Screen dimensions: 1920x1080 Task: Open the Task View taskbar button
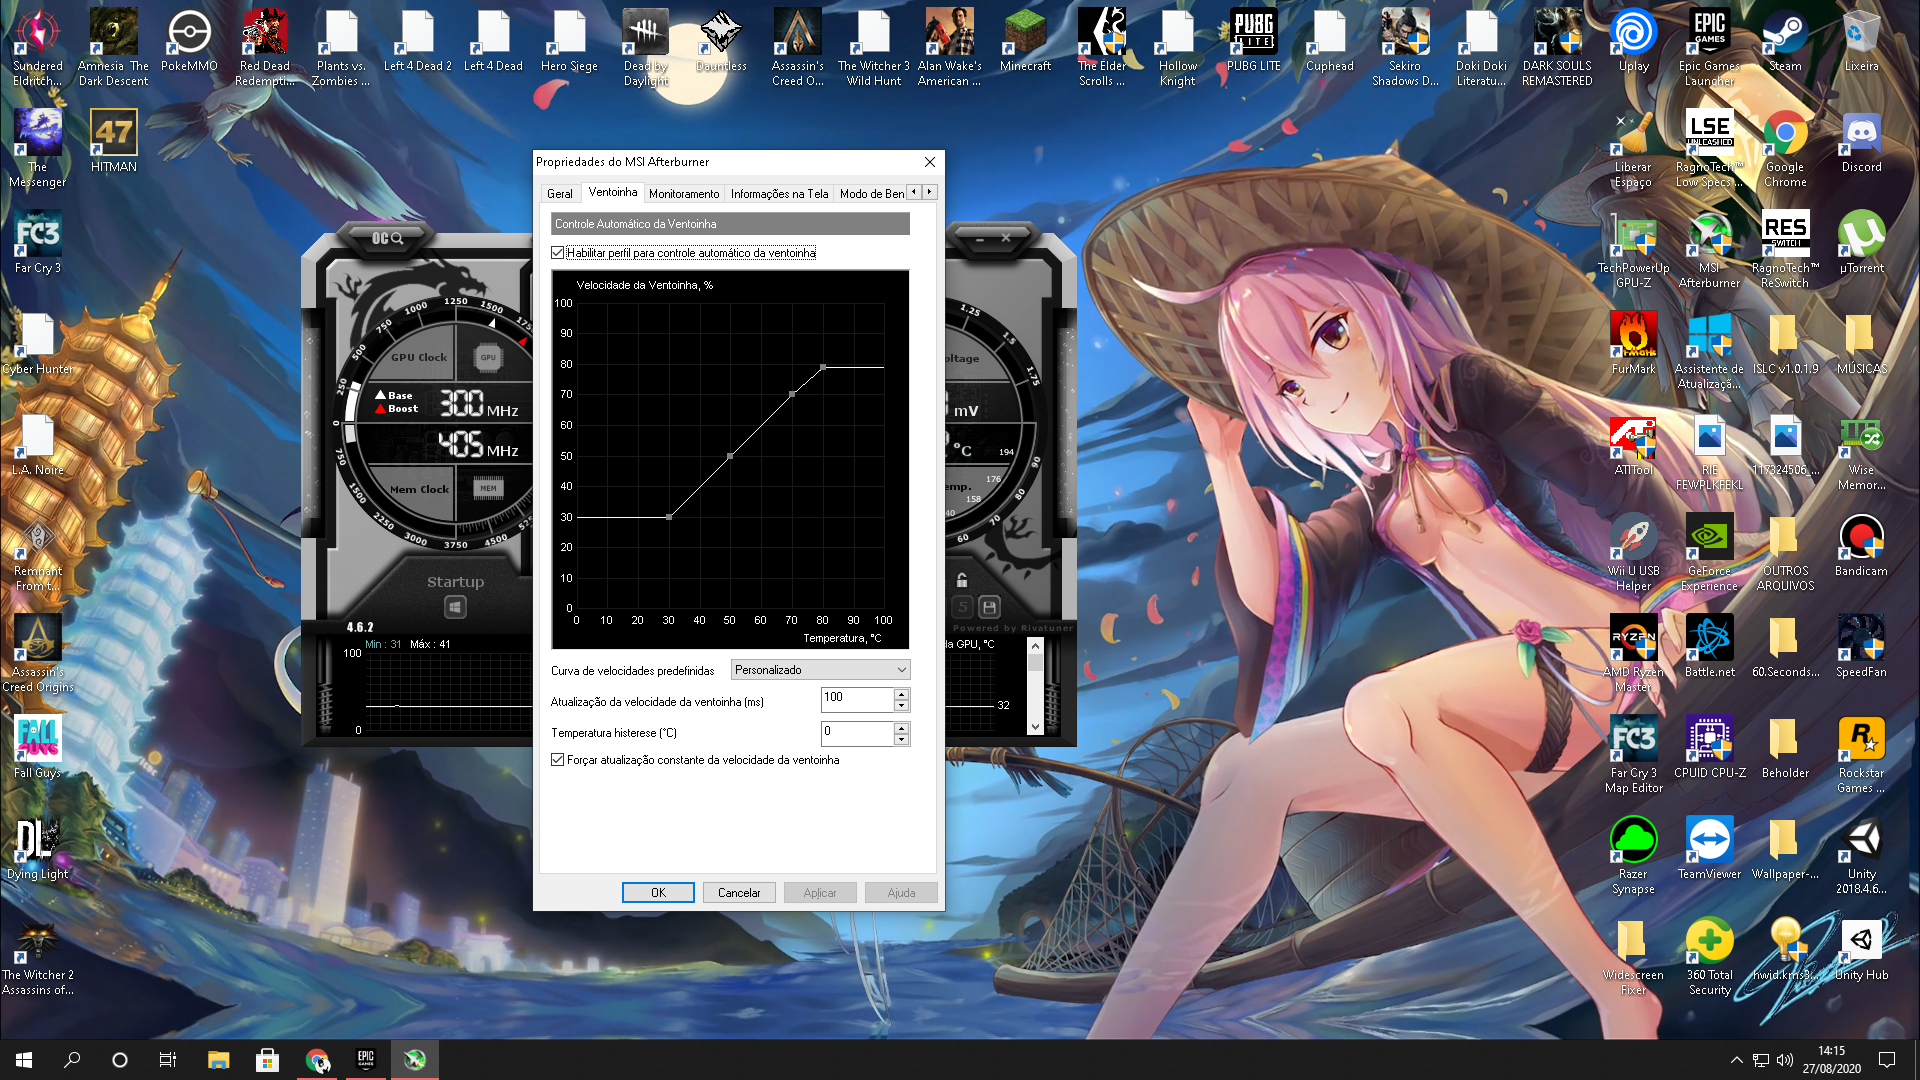point(168,1060)
